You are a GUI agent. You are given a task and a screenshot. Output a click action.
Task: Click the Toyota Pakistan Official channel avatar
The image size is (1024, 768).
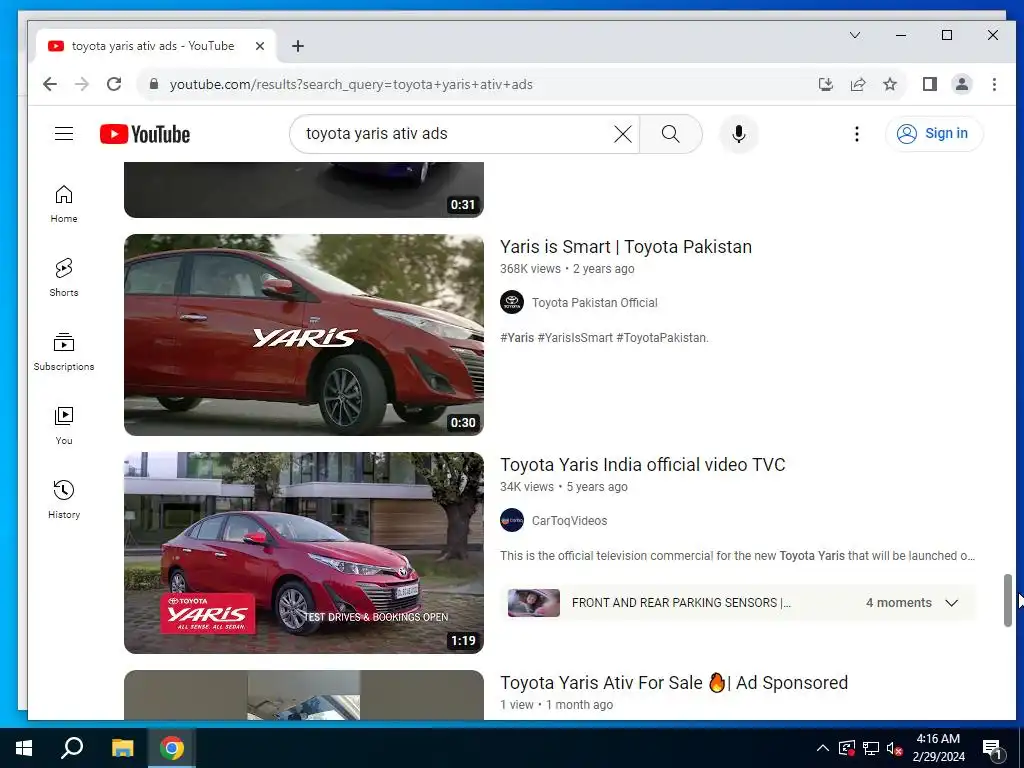click(x=512, y=302)
